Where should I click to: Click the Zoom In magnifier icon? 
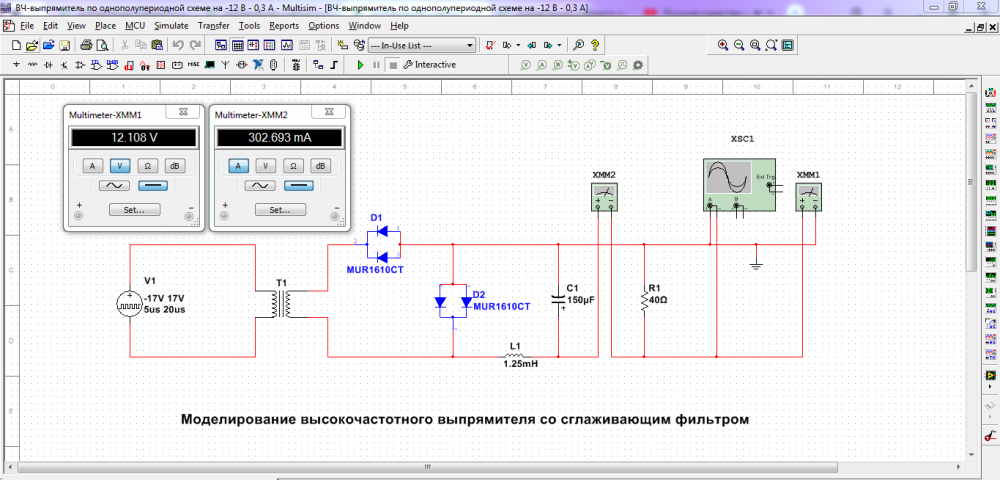coord(723,46)
